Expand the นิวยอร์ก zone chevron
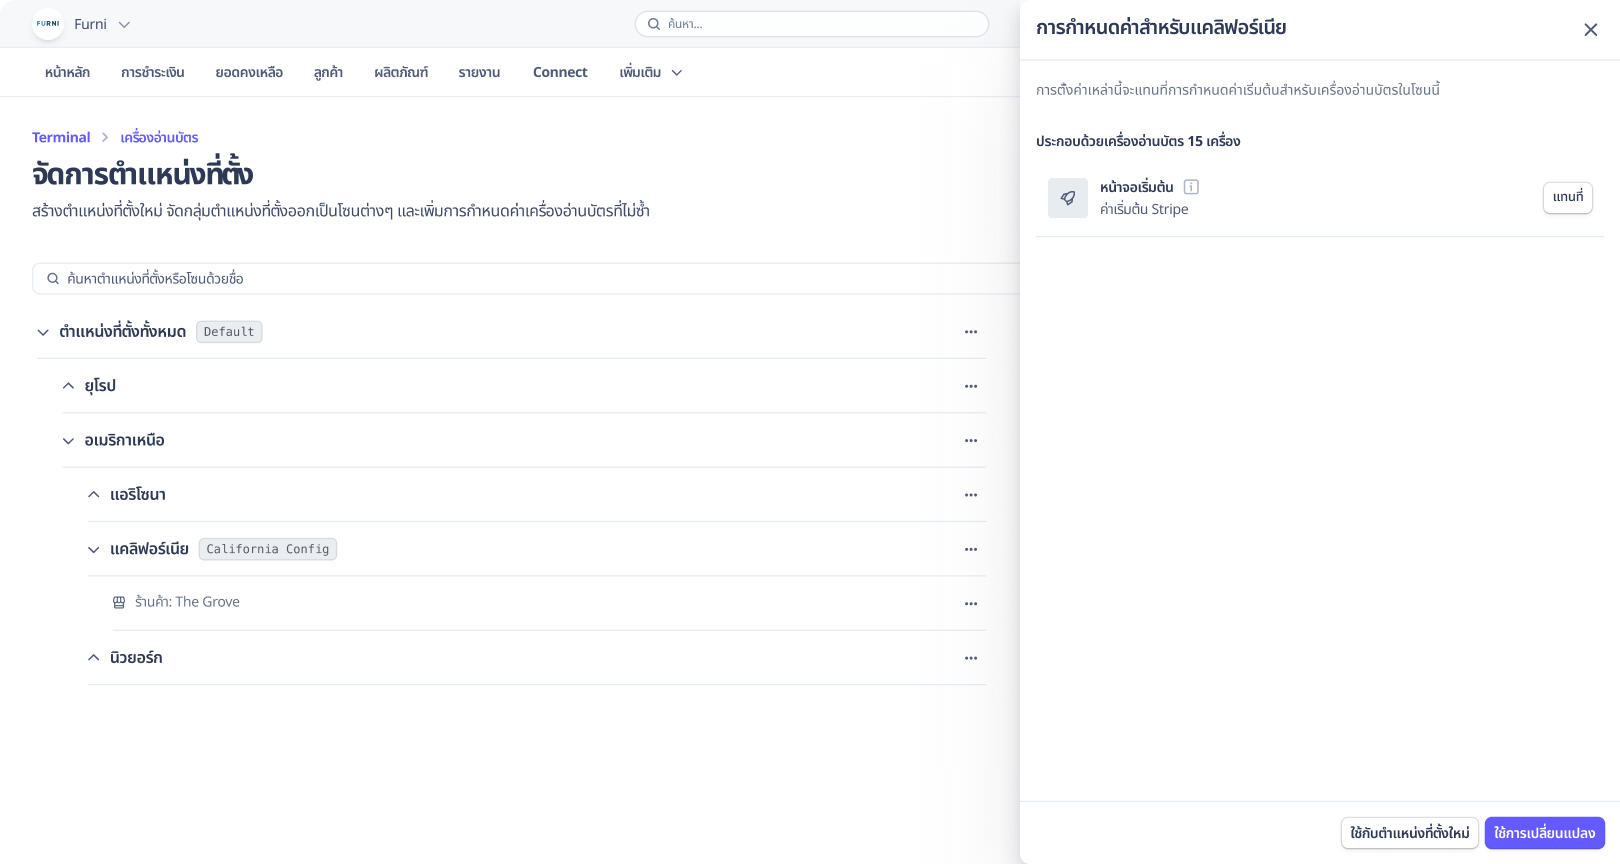Image resolution: width=1620 pixels, height=864 pixels. click(x=93, y=658)
